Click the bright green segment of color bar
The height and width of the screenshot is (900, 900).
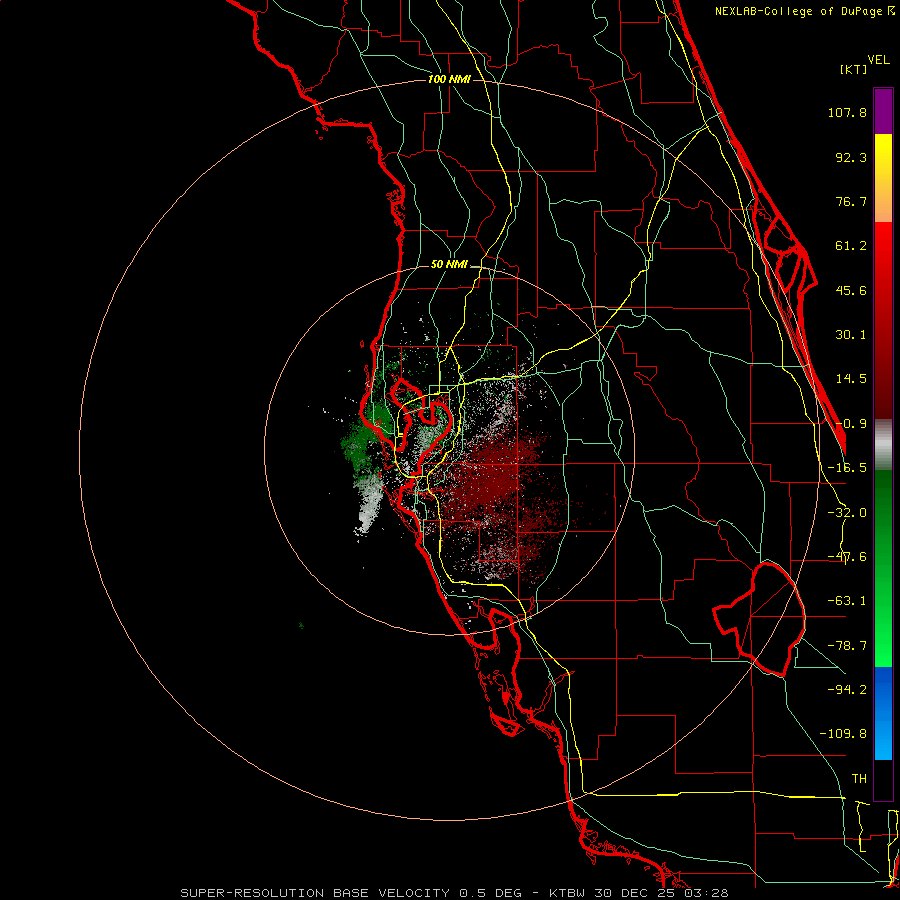coord(883,568)
